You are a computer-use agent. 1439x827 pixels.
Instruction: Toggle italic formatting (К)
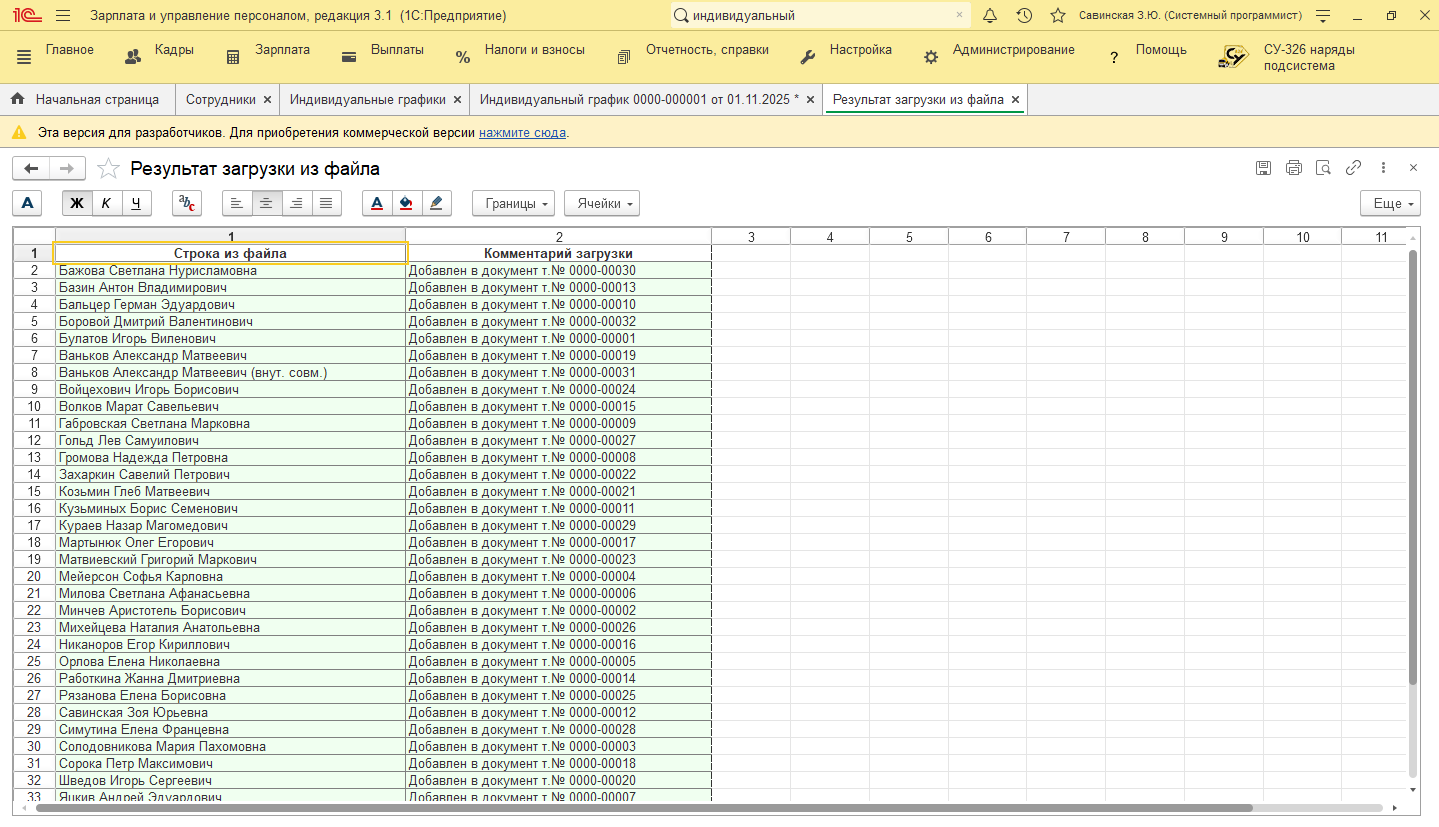coord(107,203)
